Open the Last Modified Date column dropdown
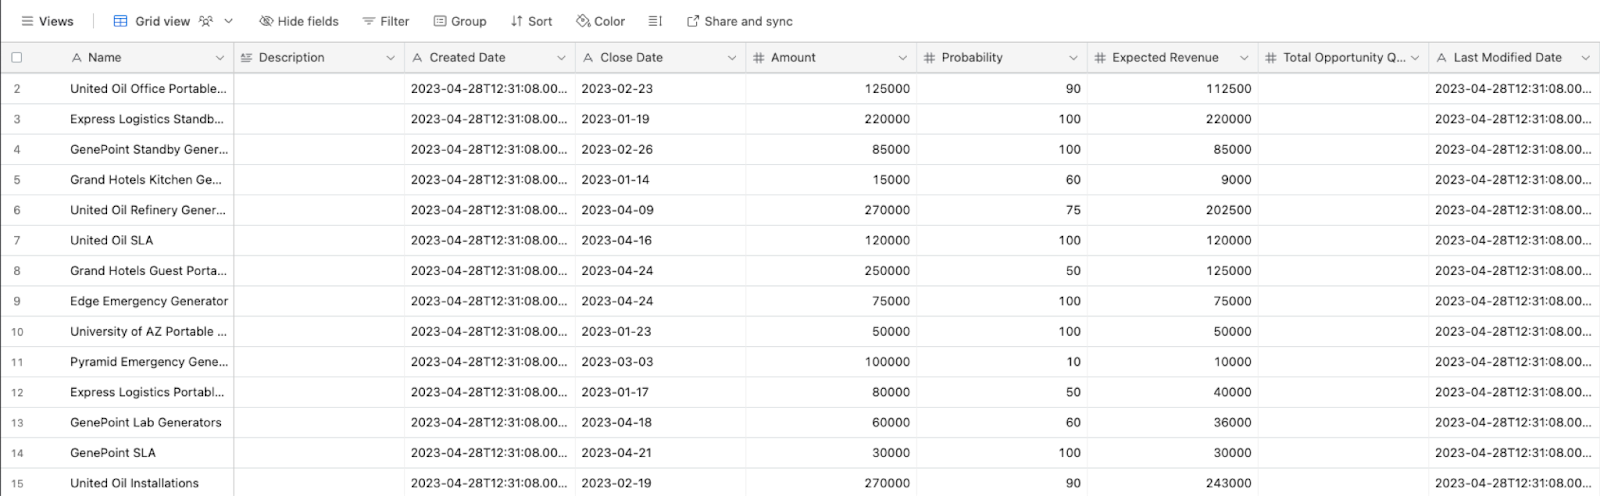 pyautogui.click(x=1585, y=58)
